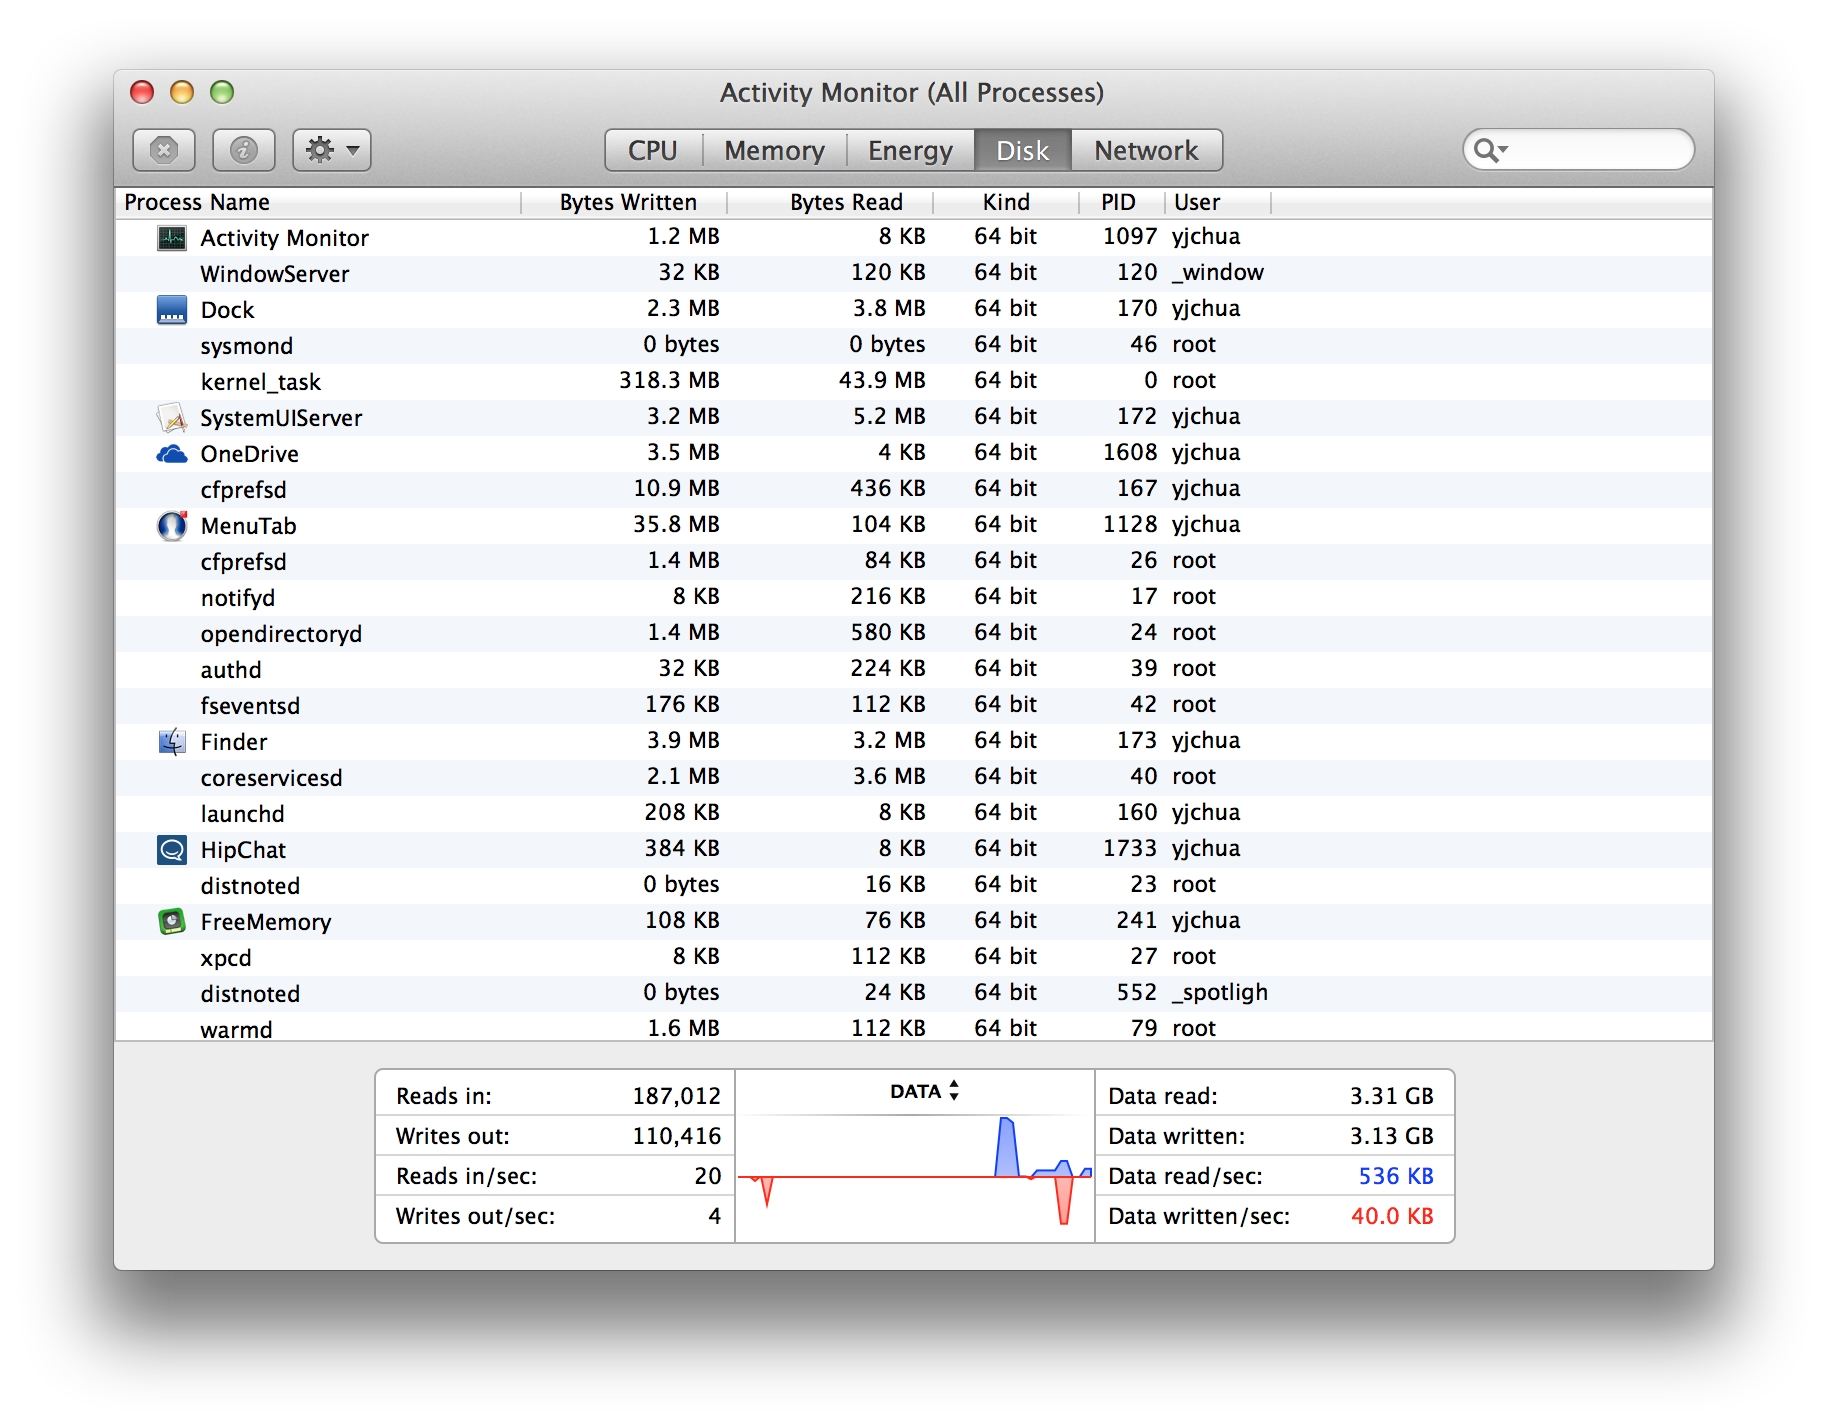
Task: Sort by PID column header
Action: pyautogui.click(x=1122, y=203)
